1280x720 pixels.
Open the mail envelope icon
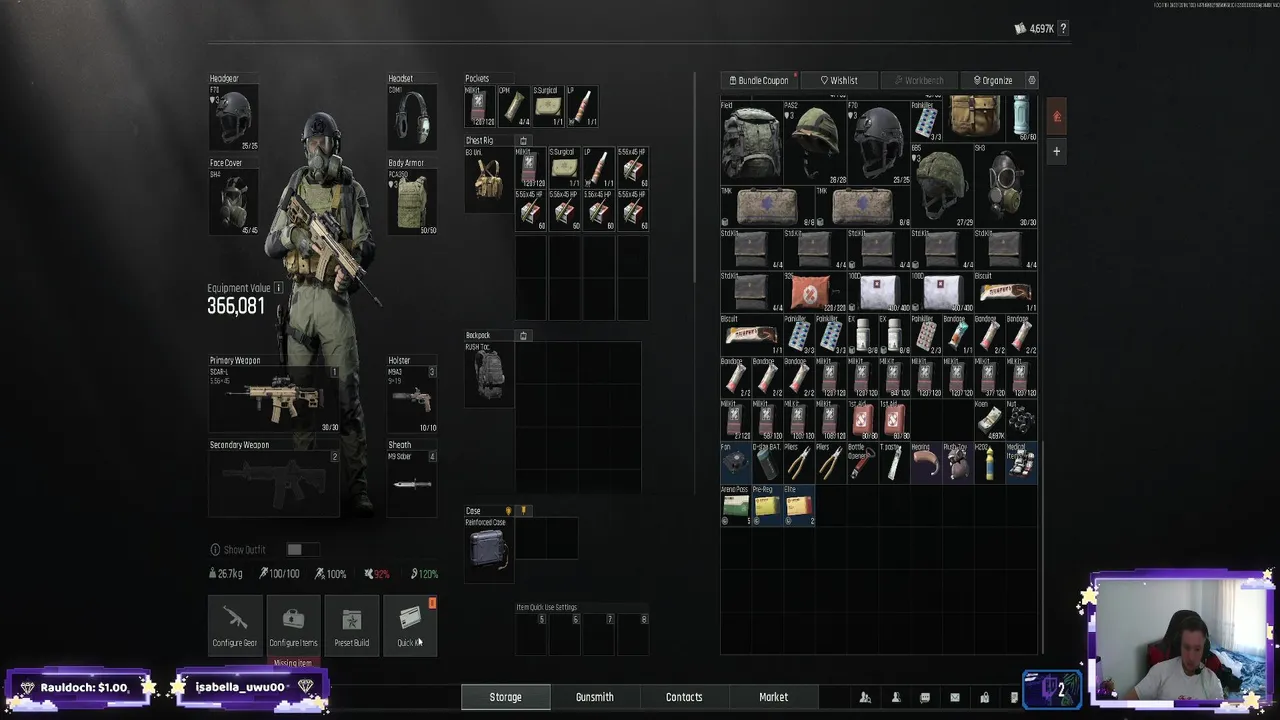(x=955, y=697)
